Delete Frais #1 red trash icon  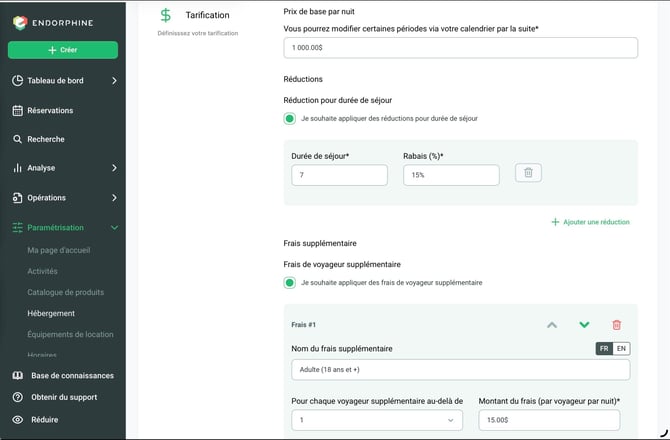tap(616, 325)
